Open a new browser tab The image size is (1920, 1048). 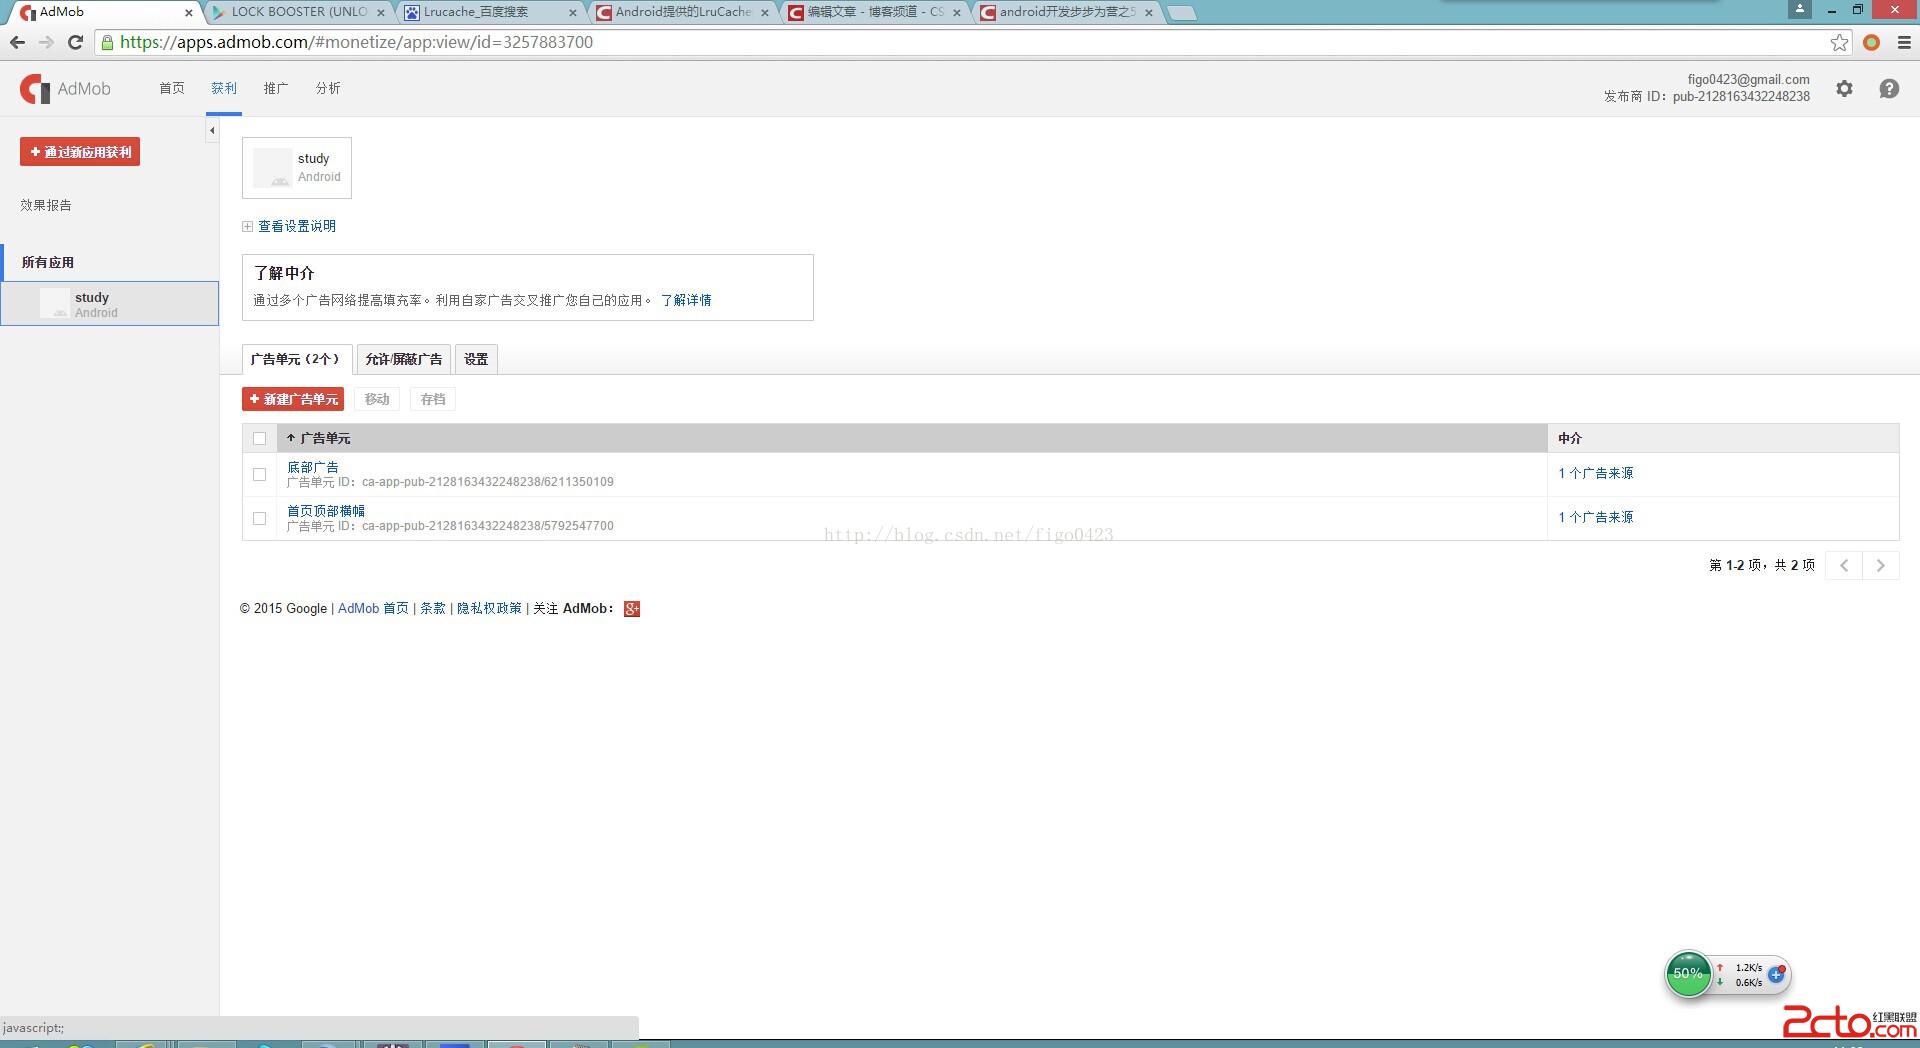1181,13
